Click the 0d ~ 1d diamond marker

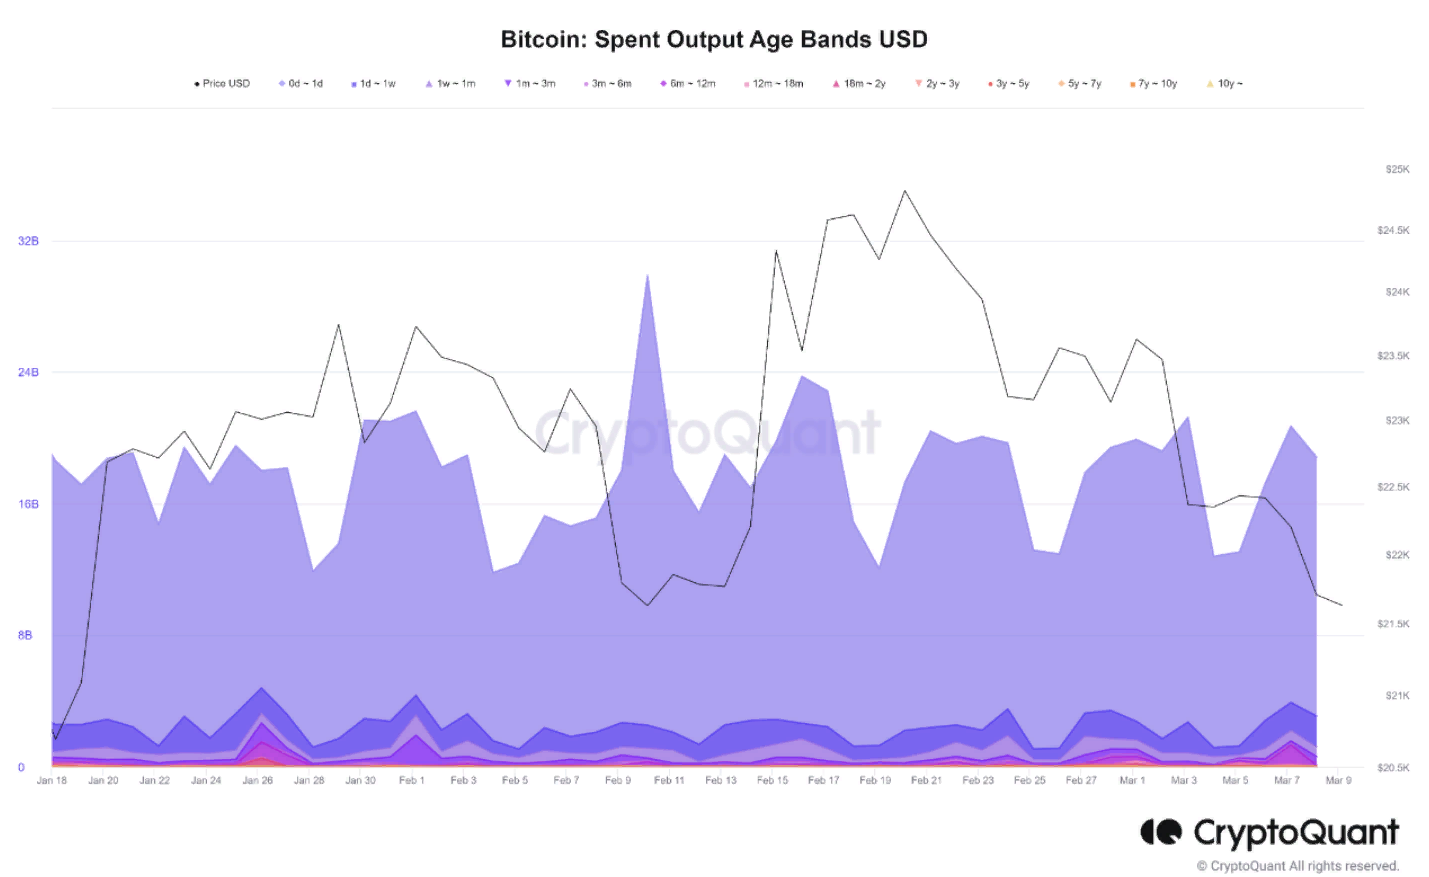[x=282, y=84]
